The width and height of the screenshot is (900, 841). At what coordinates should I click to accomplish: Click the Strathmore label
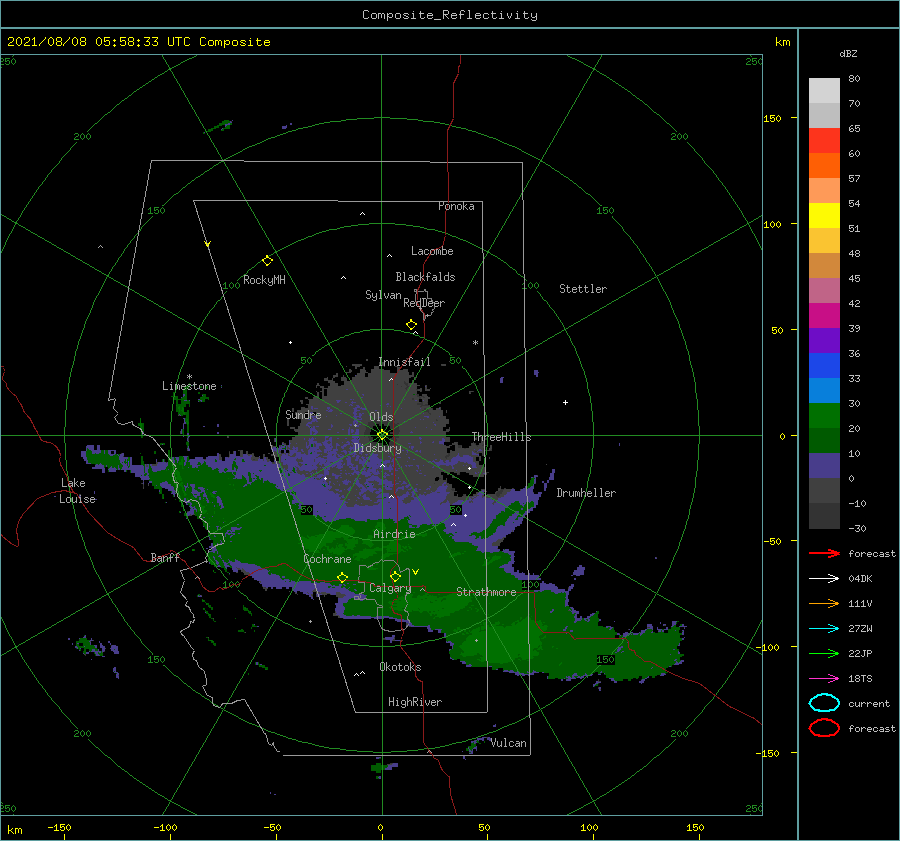486,592
